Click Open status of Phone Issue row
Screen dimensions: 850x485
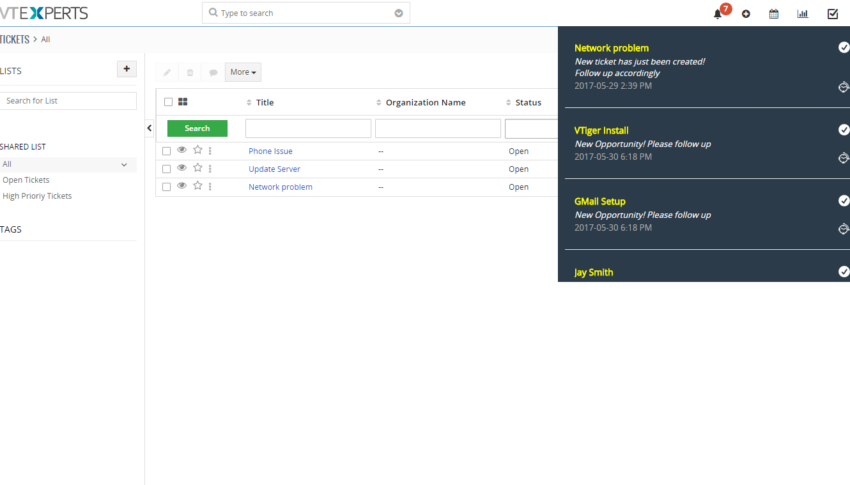pos(518,151)
